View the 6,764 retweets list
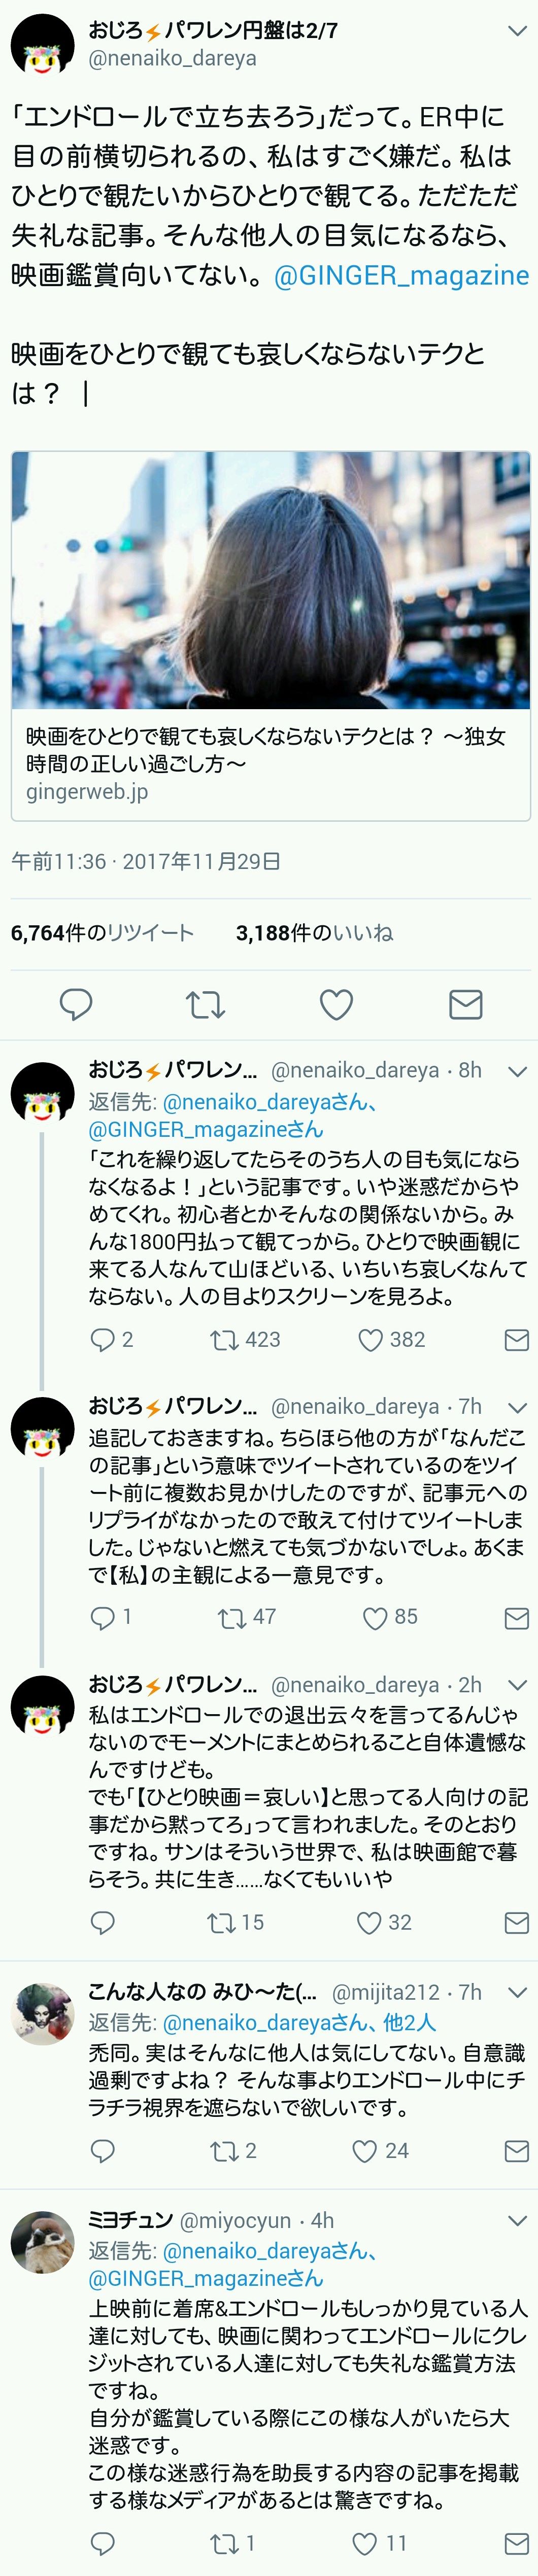 click(x=102, y=933)
